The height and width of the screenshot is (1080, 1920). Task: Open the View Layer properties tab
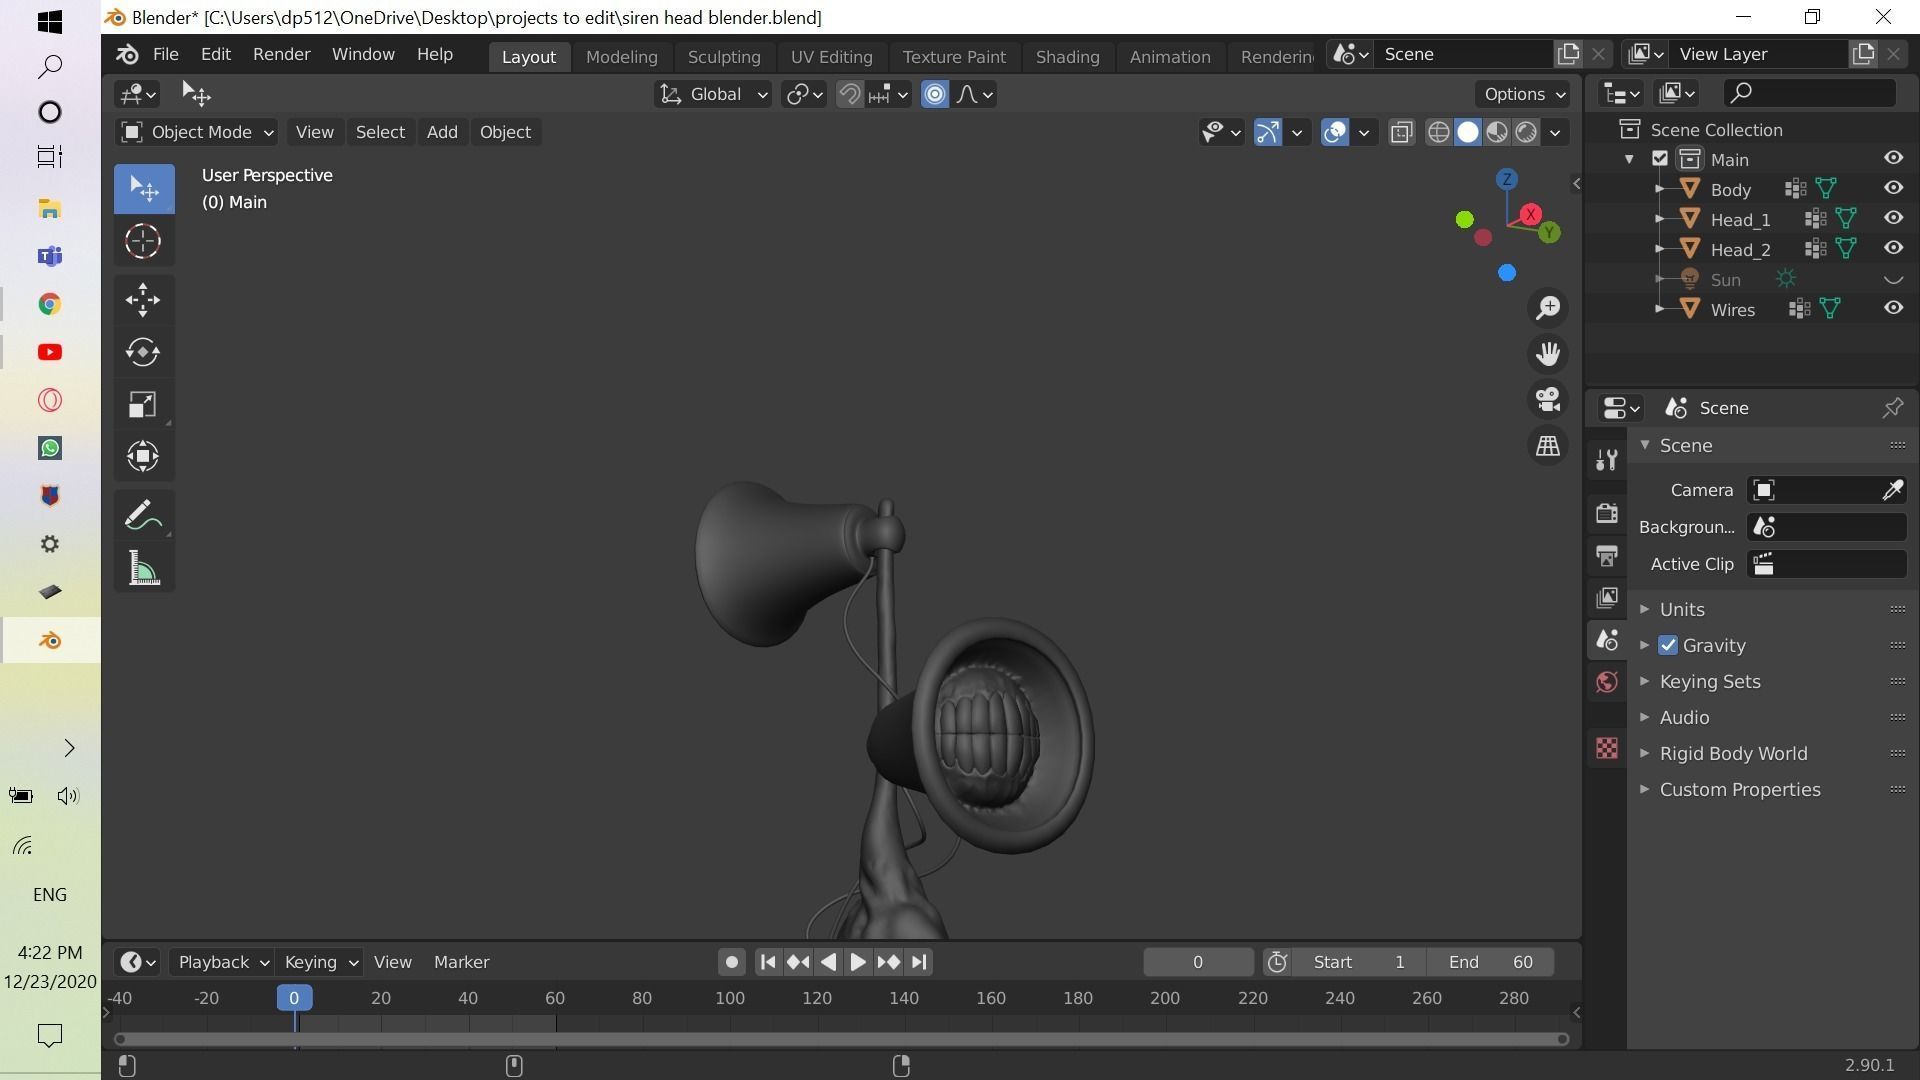coord(1607,598)
